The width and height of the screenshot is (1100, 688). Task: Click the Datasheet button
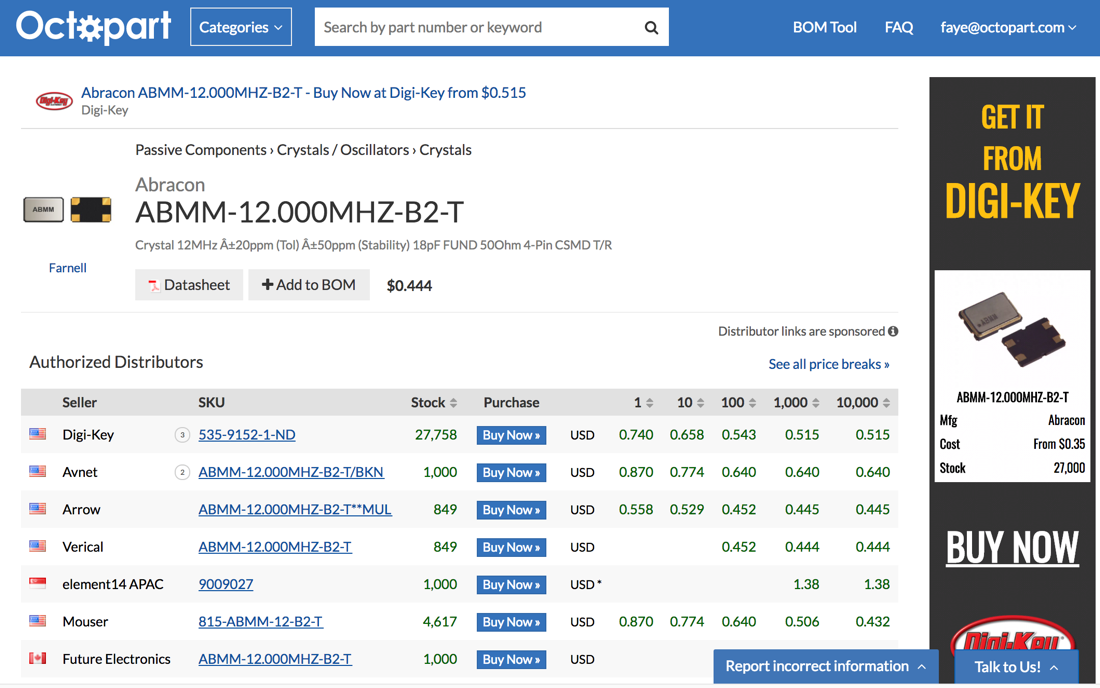click(x=189, y=285)
